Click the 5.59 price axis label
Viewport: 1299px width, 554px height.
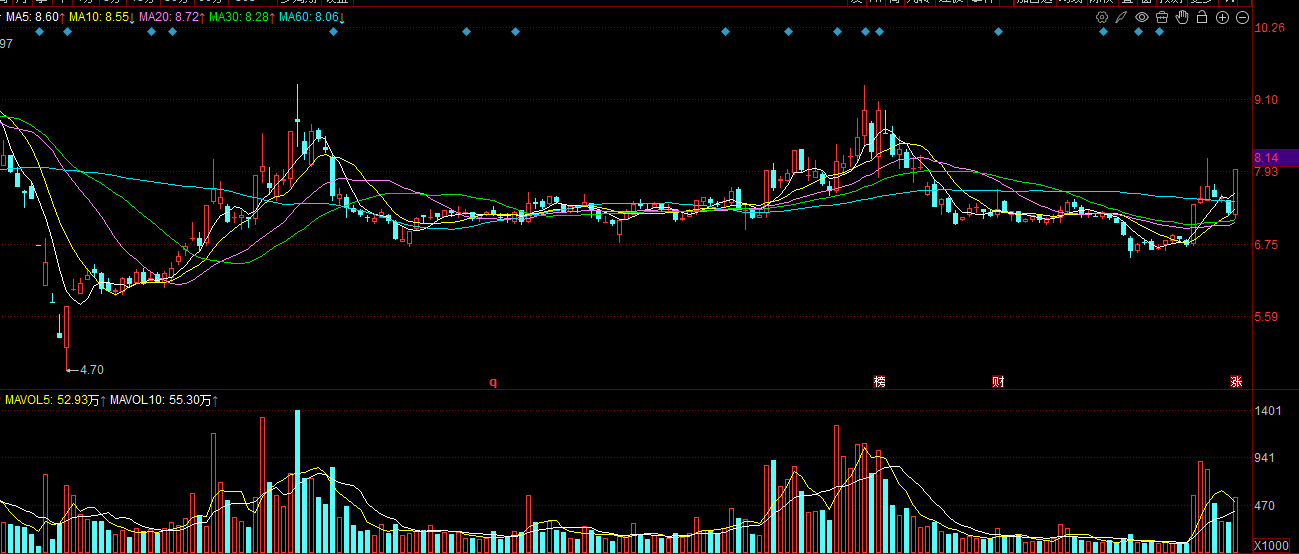[x=1266, y=317]
